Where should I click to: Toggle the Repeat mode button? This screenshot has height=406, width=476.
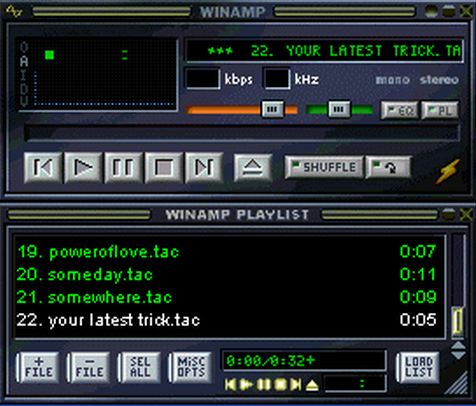(x=388, y=167)
